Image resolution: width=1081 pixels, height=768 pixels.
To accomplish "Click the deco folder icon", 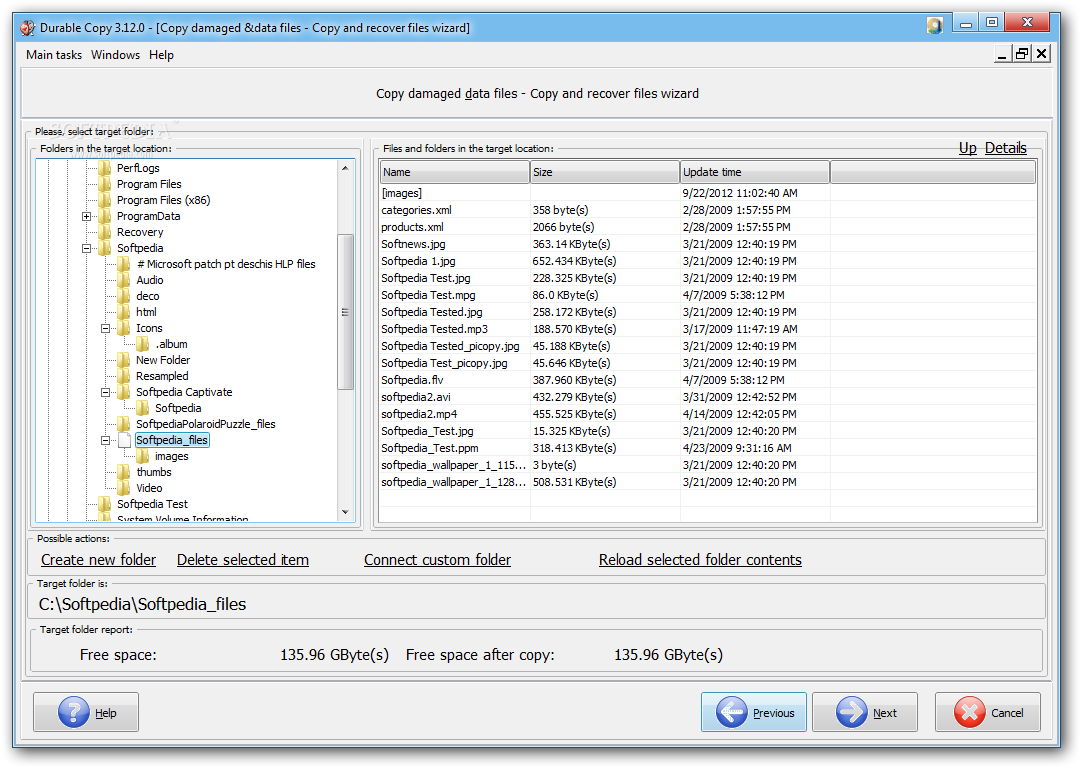I will click(124, 296).
